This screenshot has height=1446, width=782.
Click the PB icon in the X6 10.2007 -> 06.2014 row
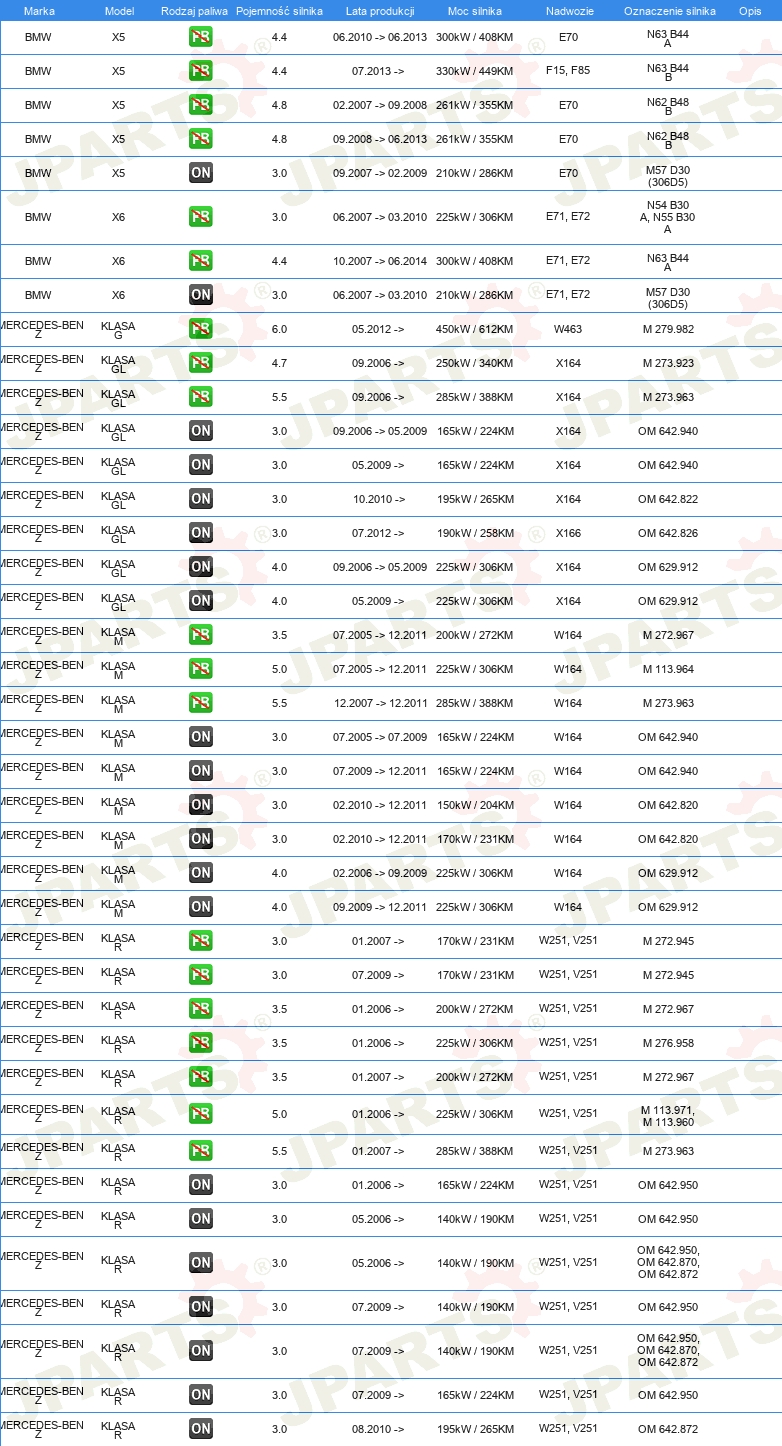coord(200,261)
